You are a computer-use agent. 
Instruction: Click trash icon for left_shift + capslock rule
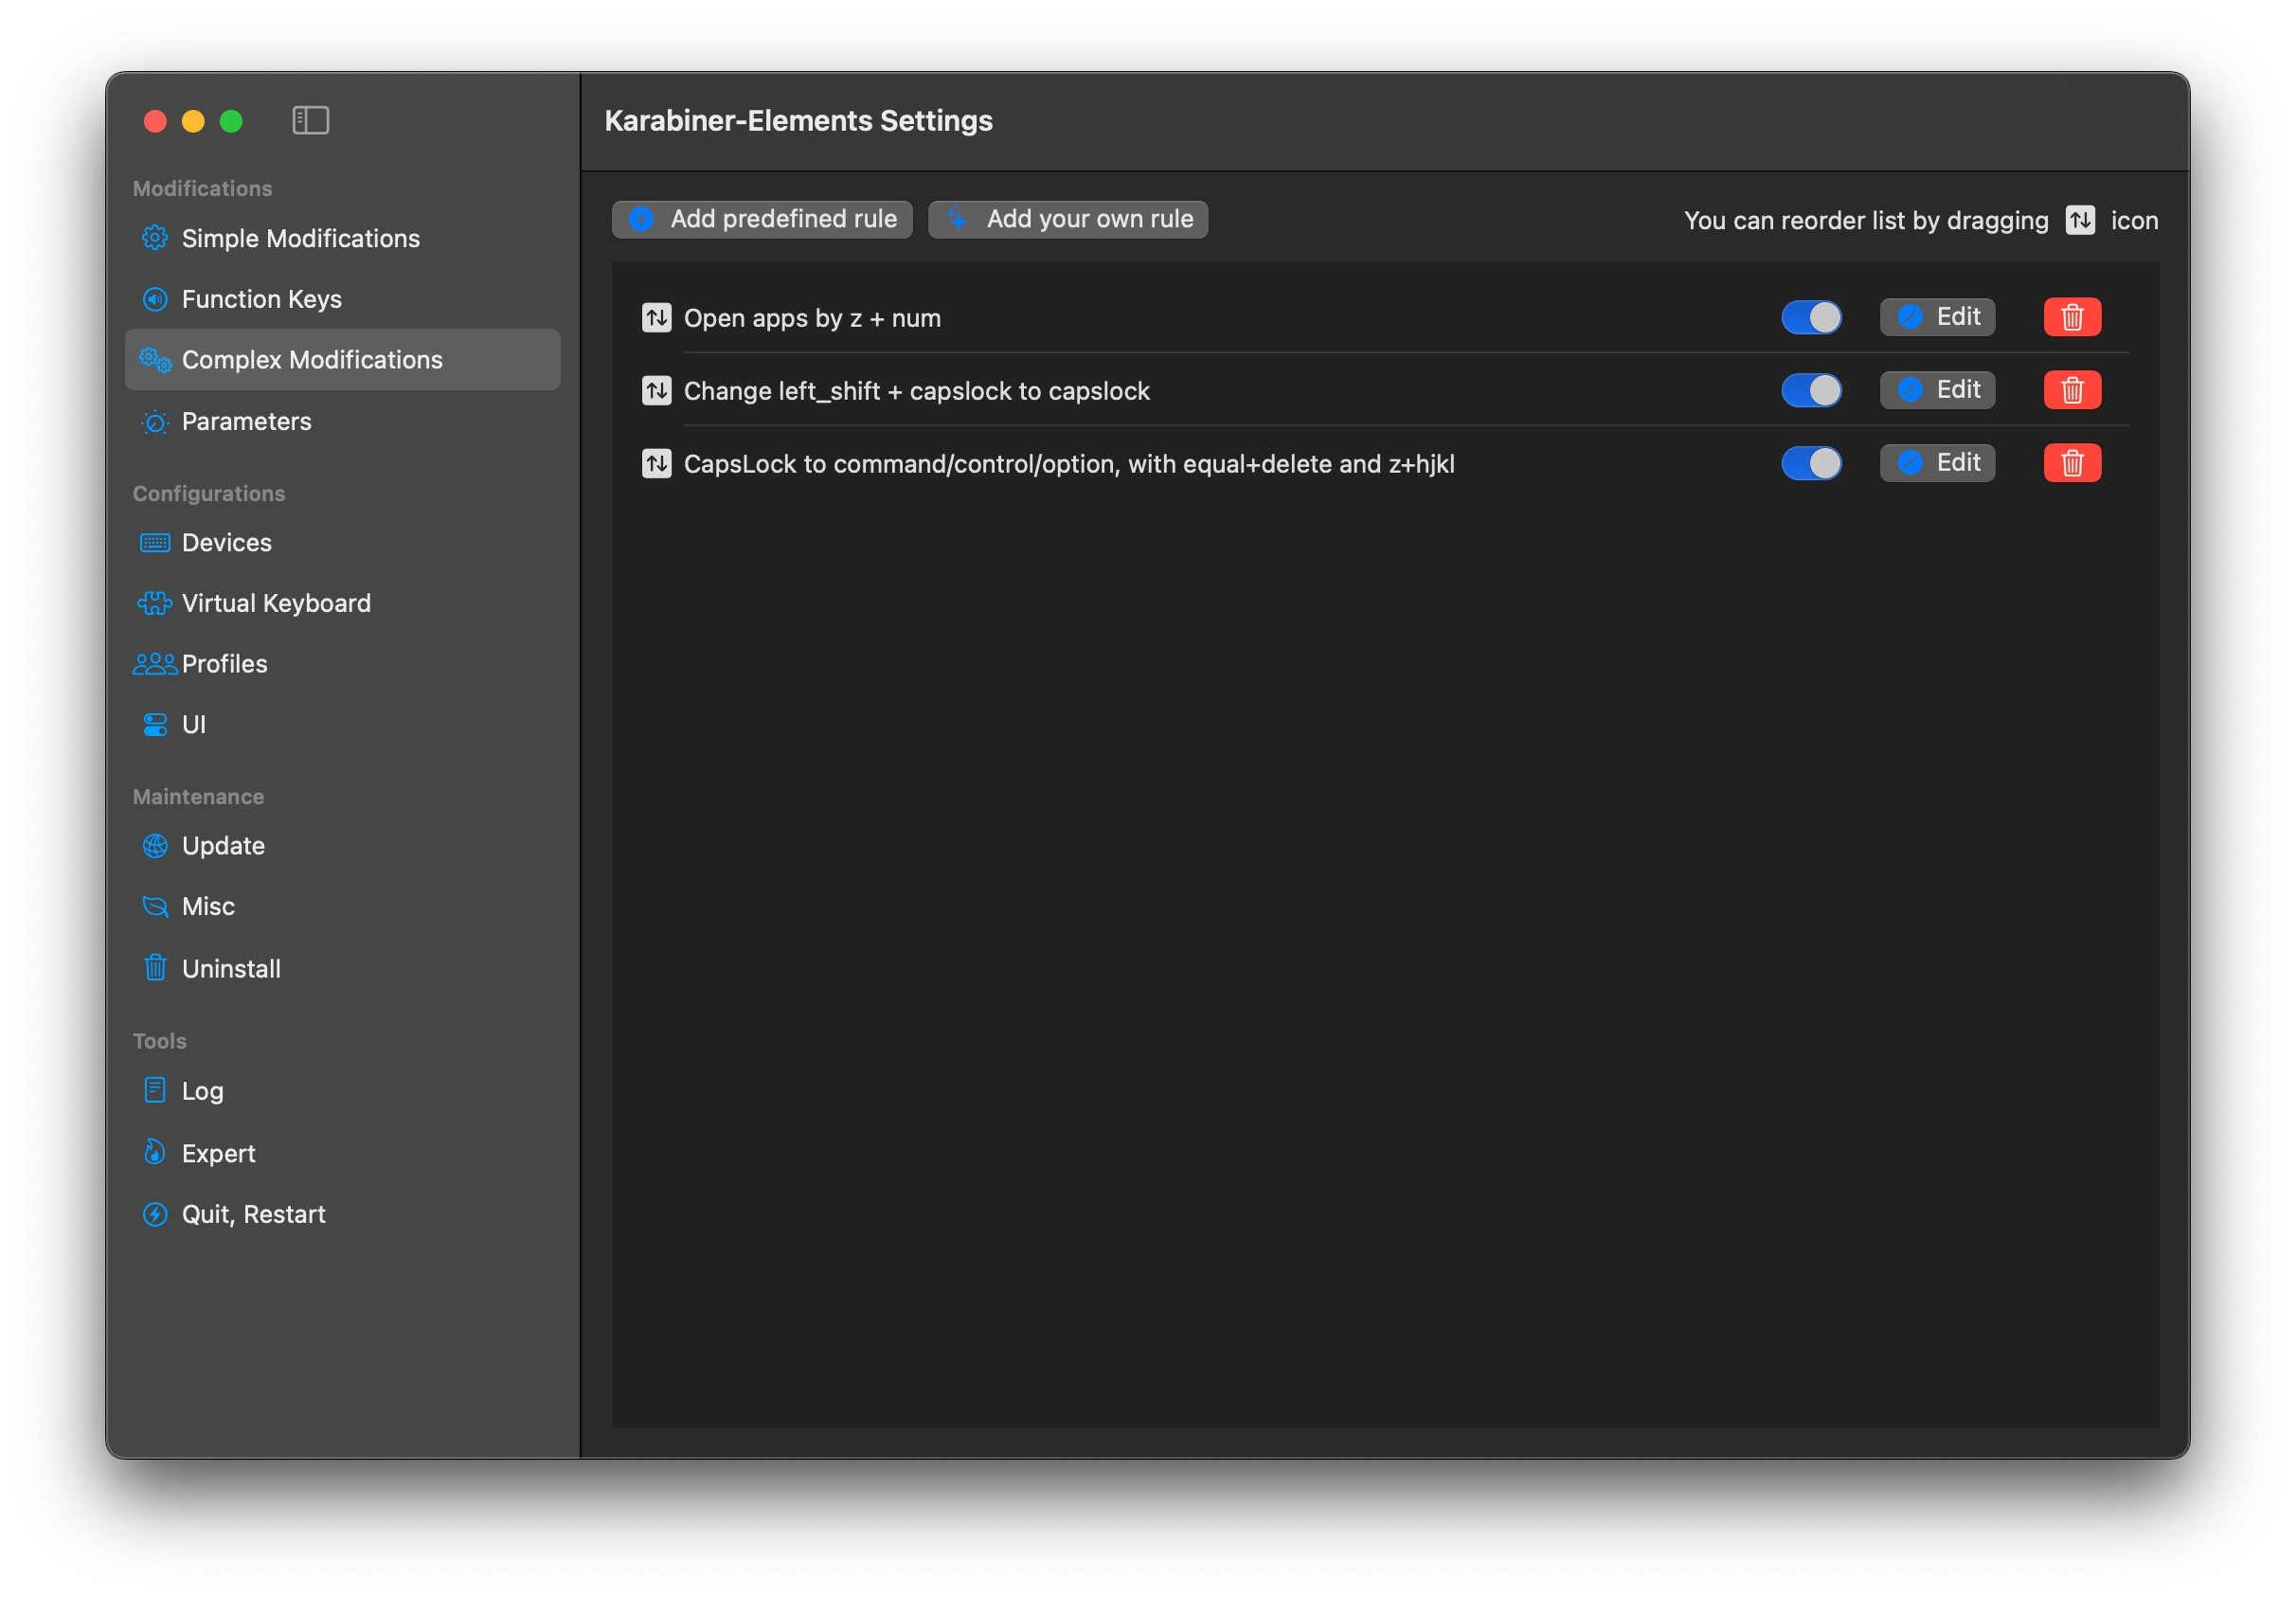click(x=2071, y=390)
